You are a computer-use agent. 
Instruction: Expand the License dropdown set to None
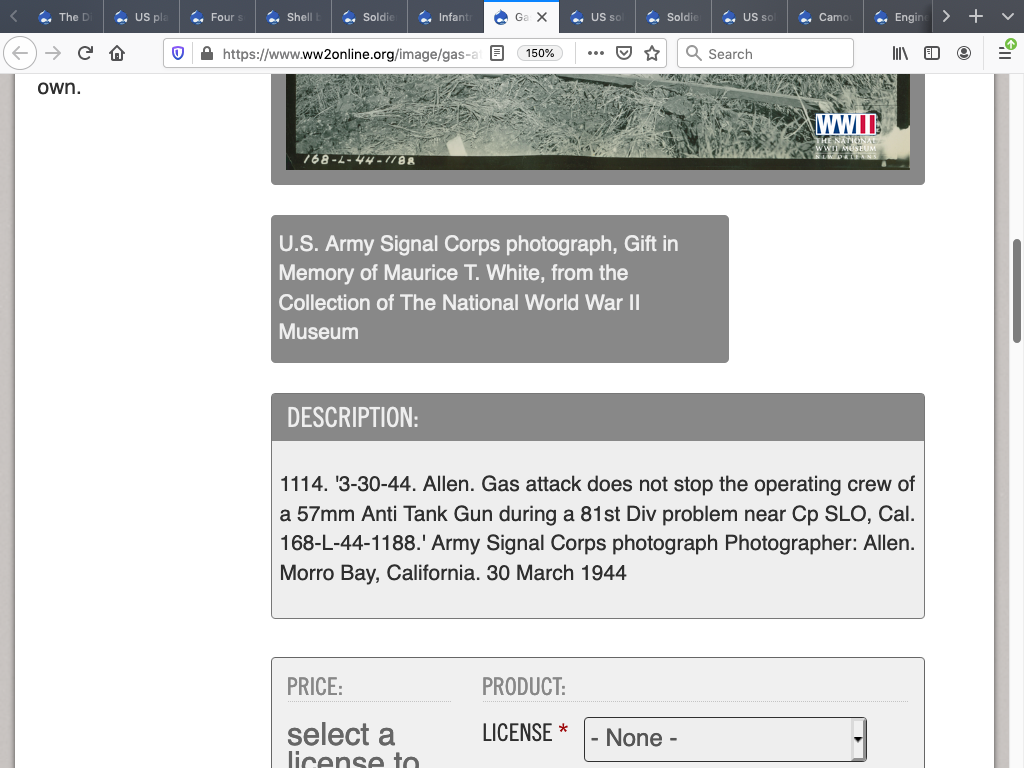pyautogui.click(x=724, y=739)
